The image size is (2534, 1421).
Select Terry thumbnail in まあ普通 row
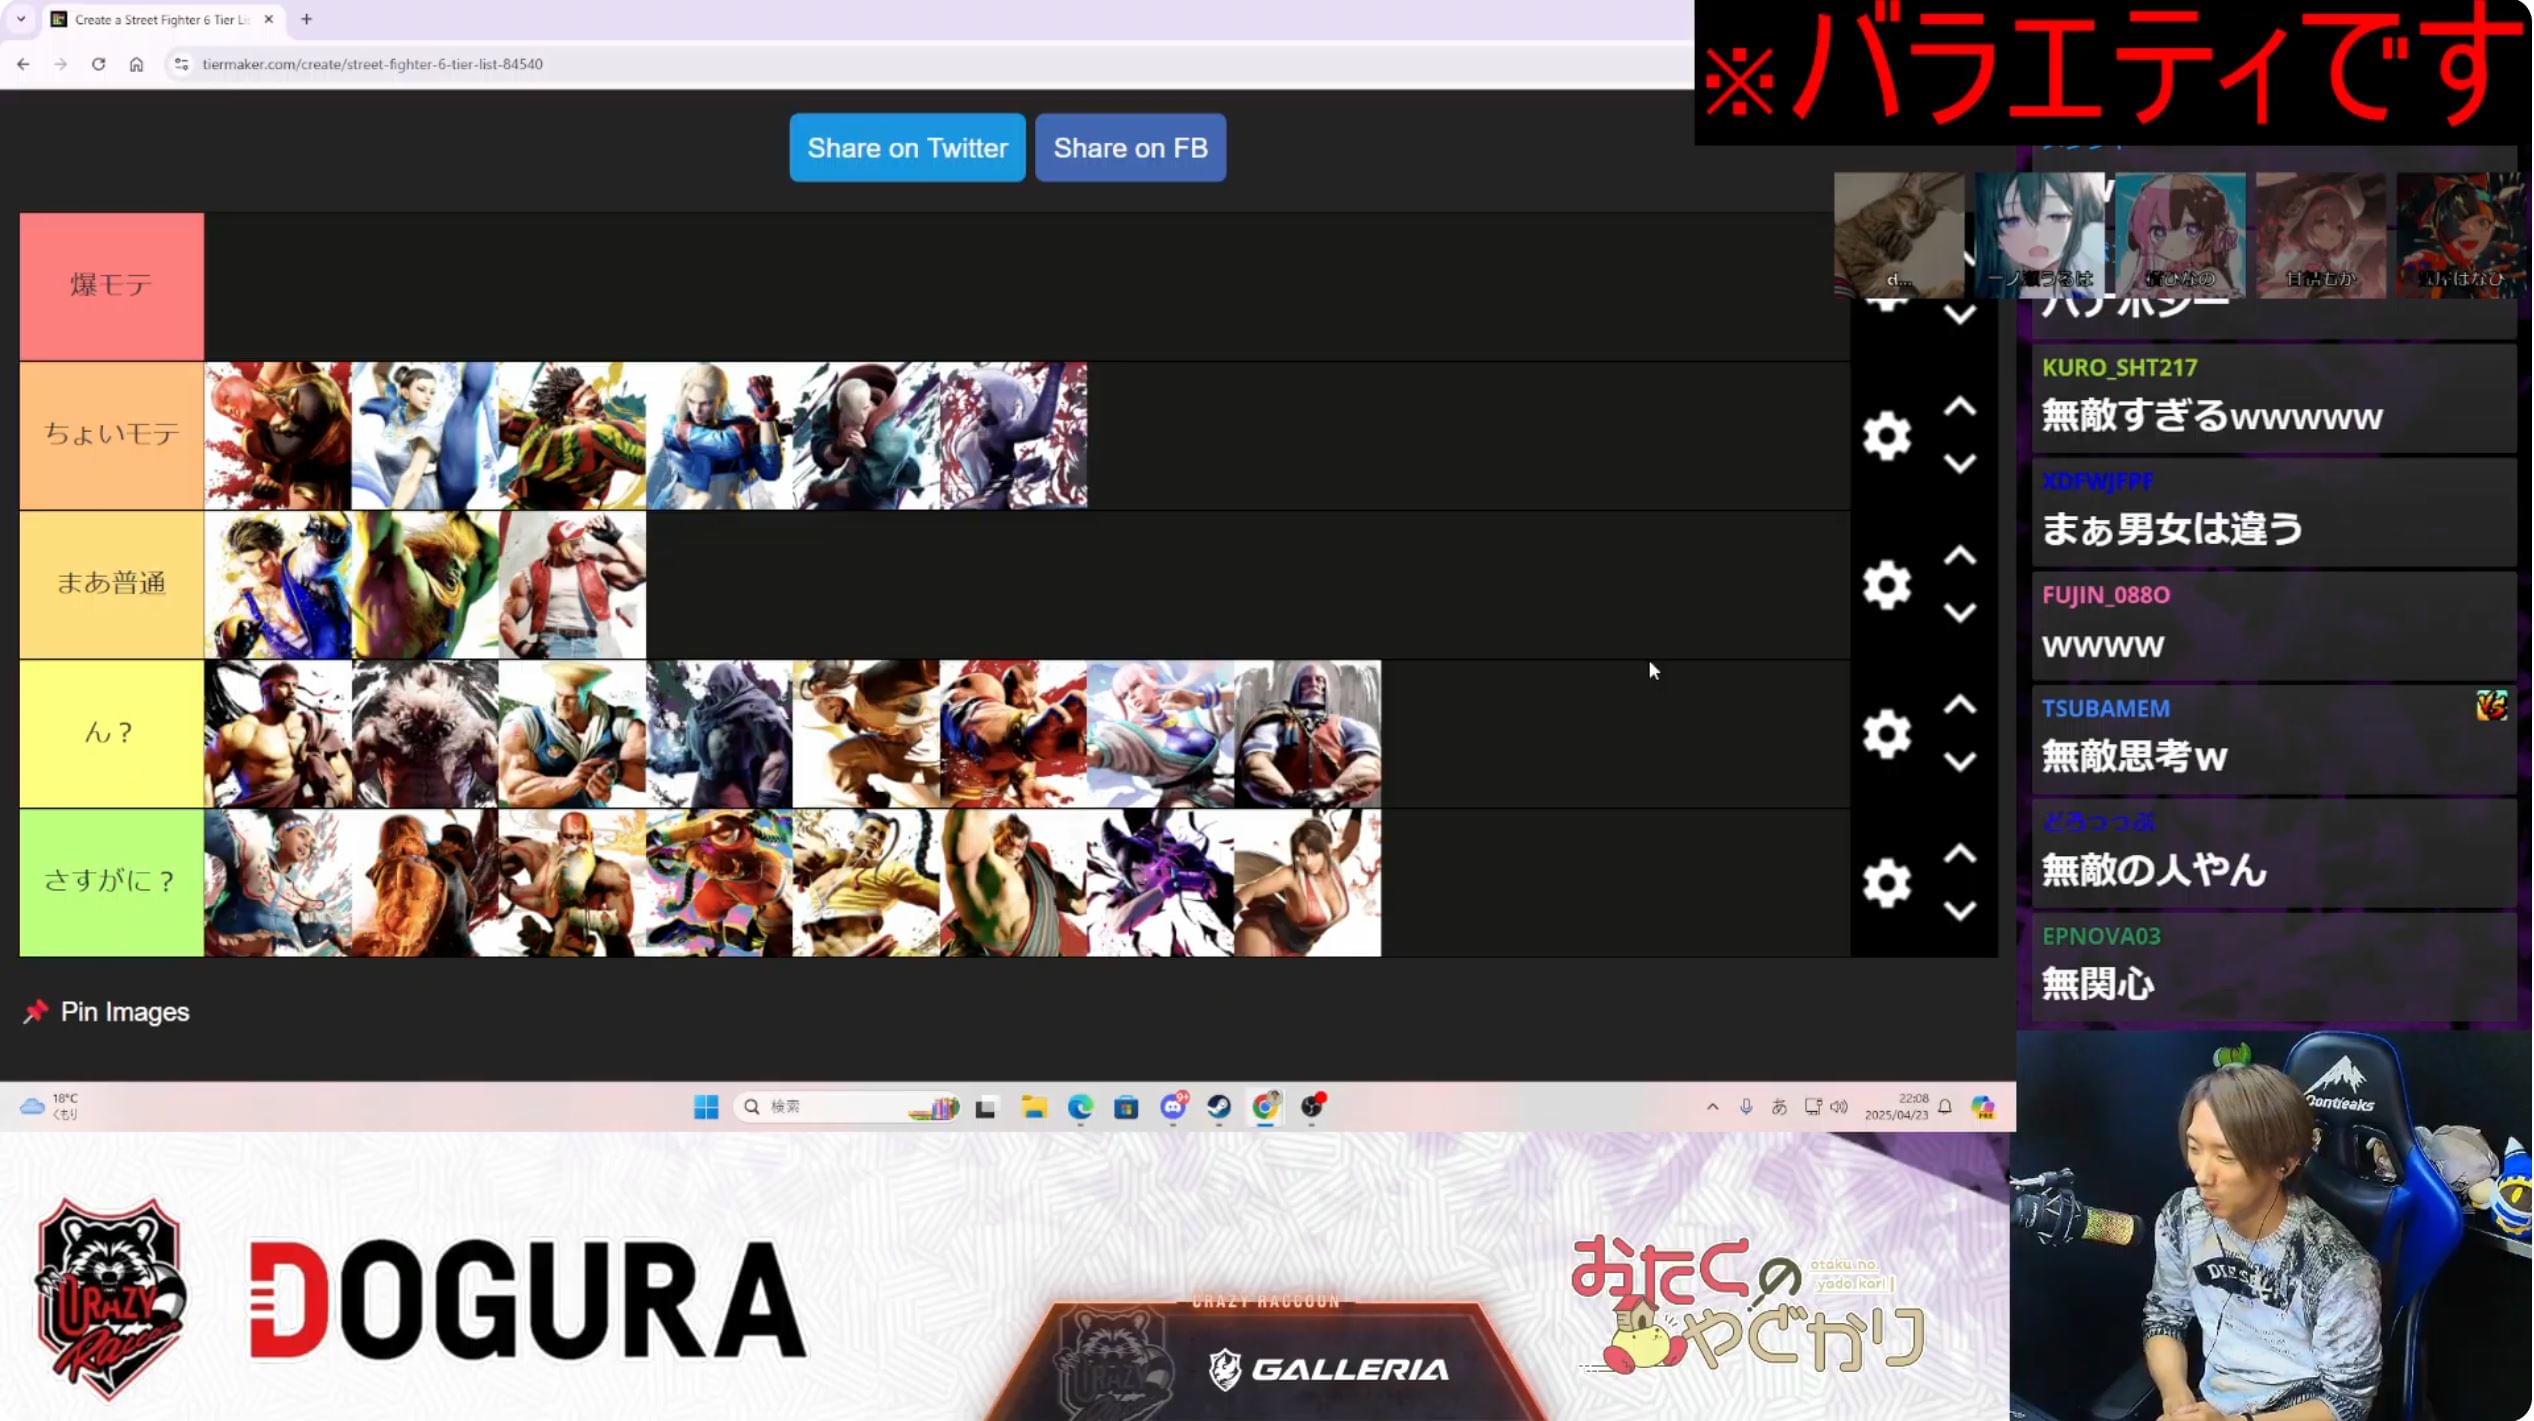pyautogui.click(x=572, y=585)
